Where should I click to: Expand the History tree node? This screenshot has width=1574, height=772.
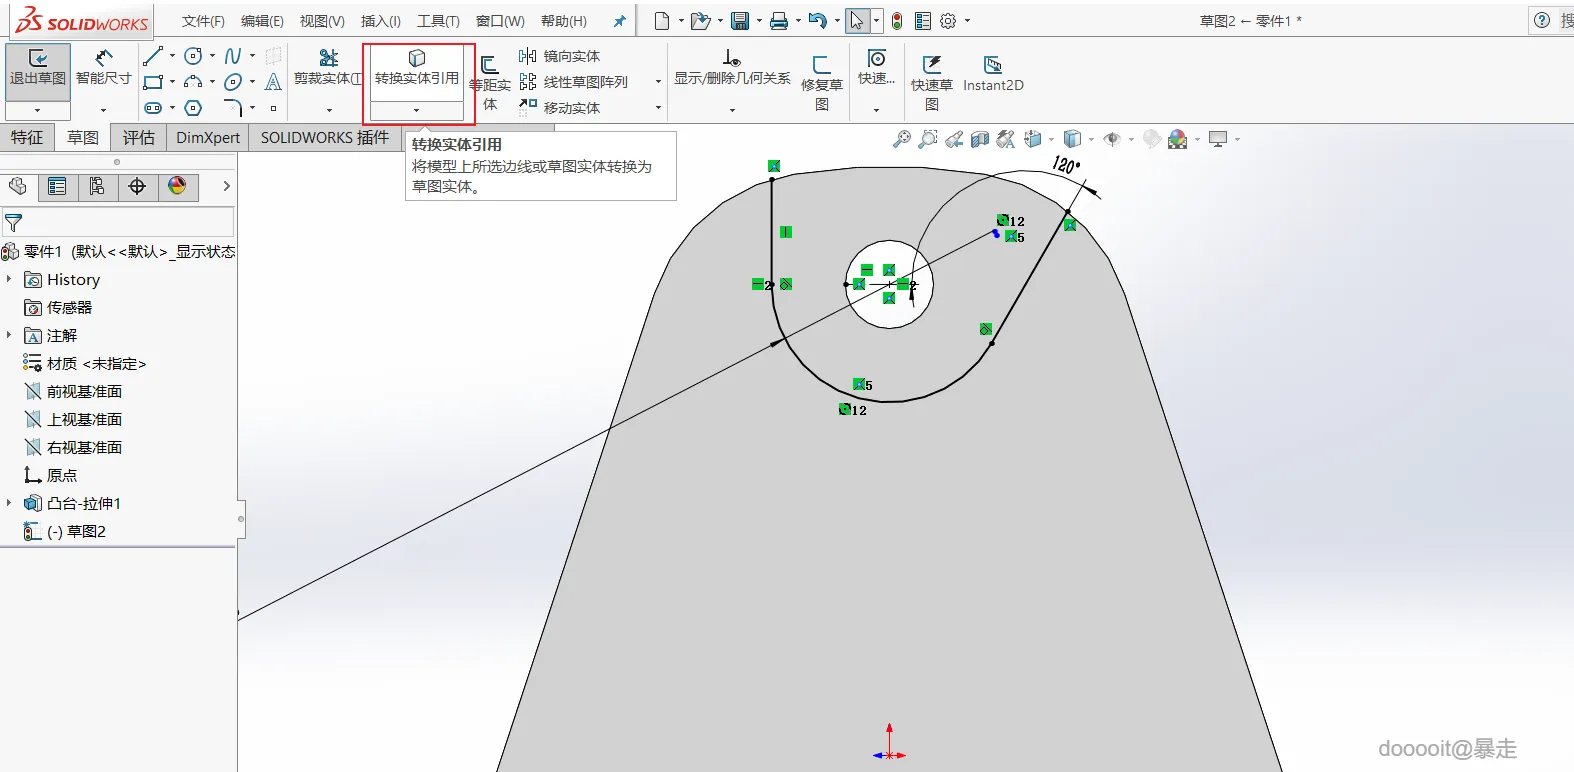9,280
